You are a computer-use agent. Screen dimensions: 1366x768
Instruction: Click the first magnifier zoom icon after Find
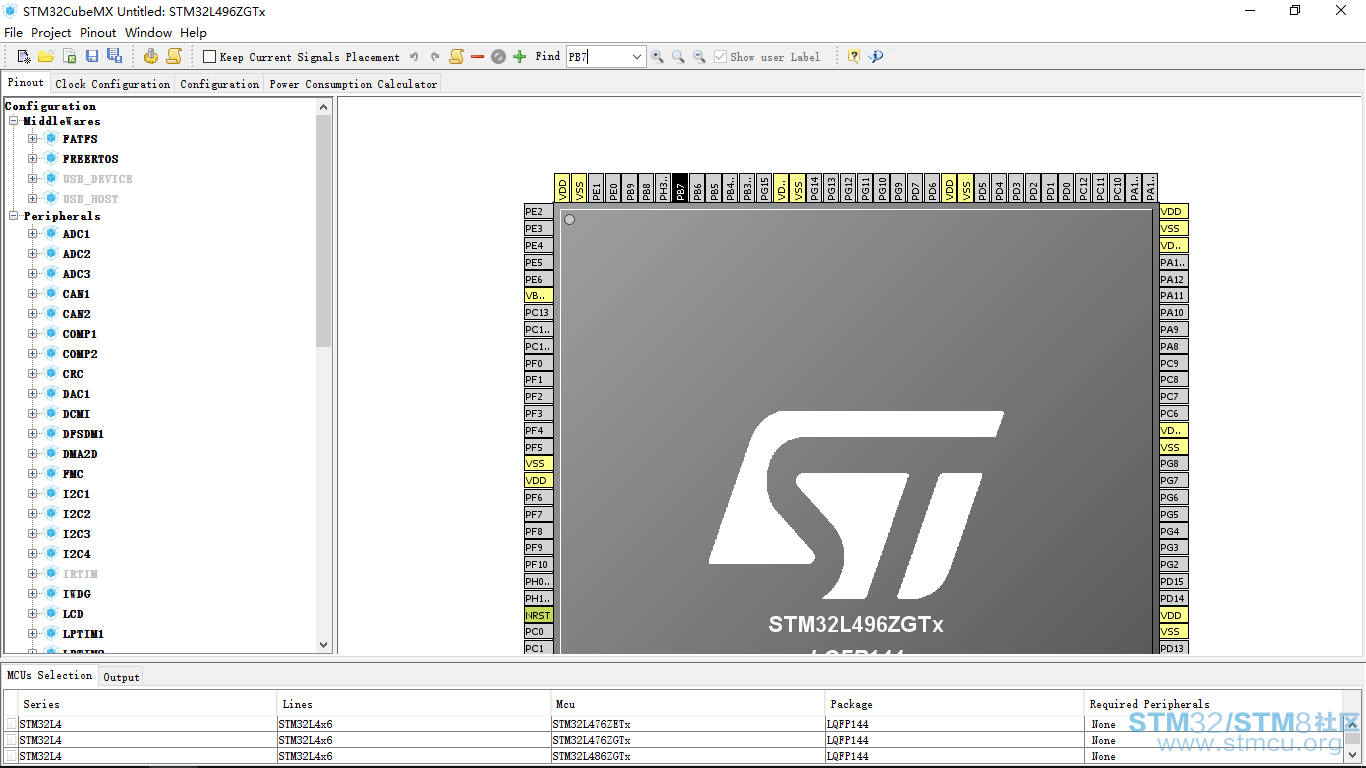click(657, 57)
